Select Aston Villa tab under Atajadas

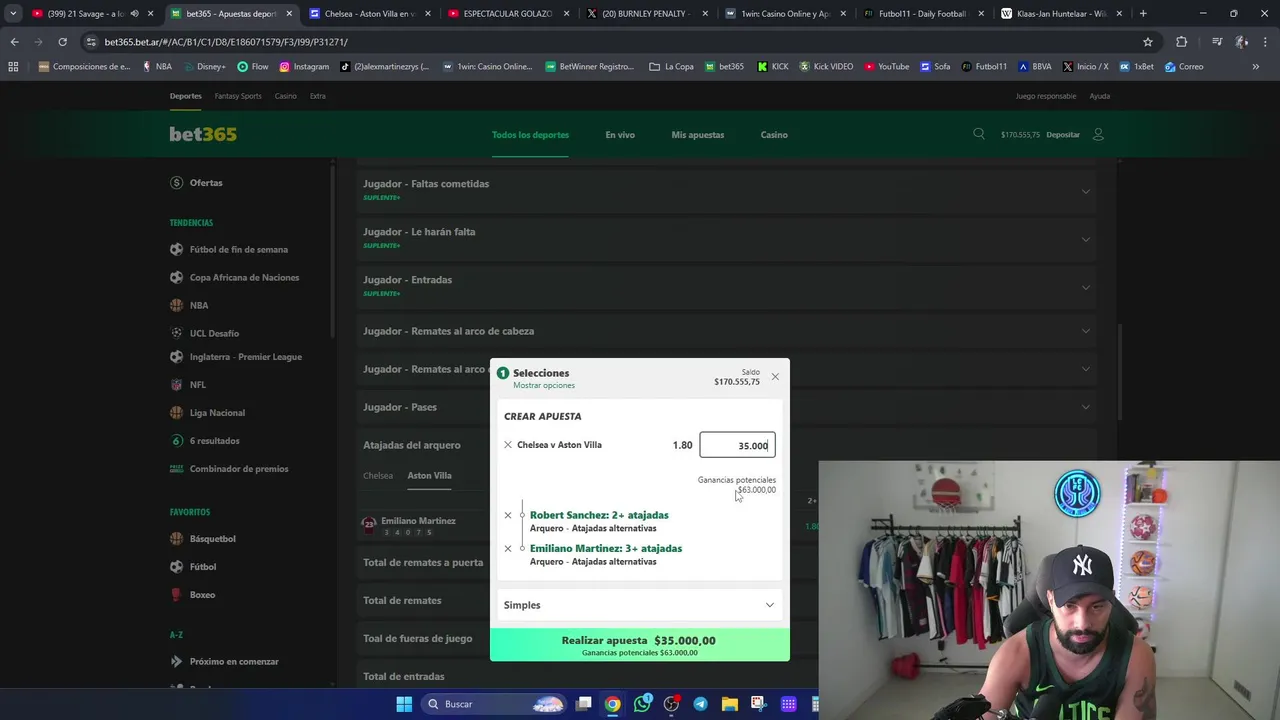point(430,476)
